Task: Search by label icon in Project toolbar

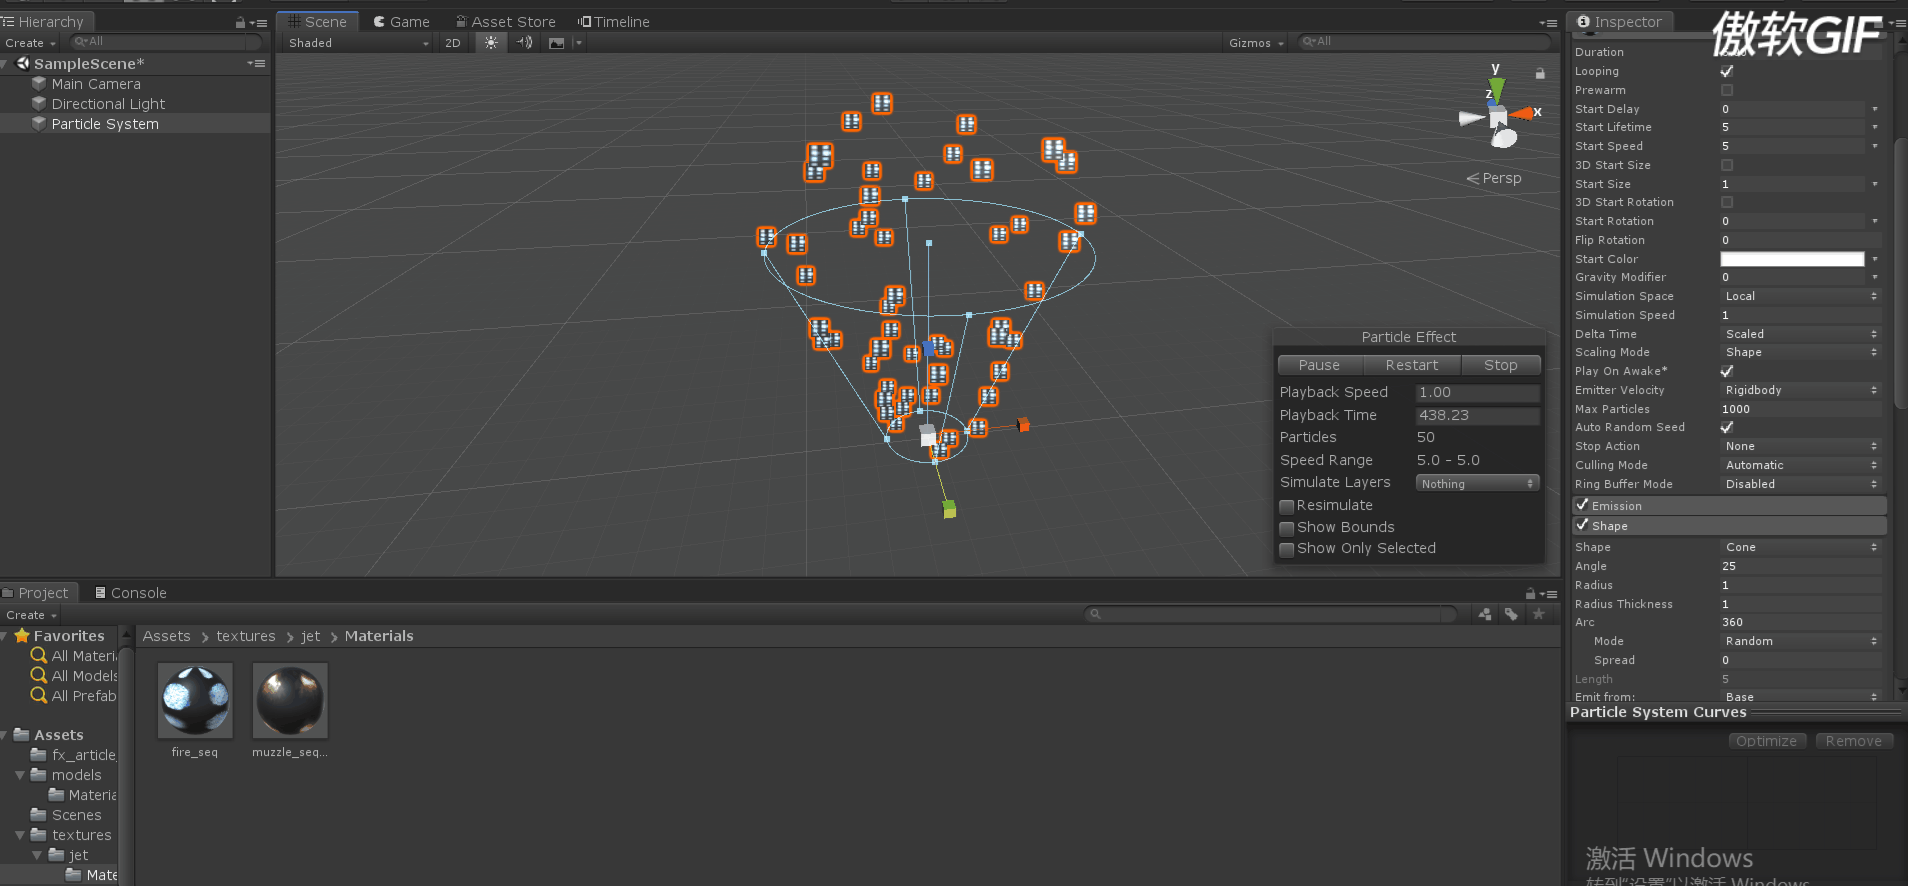Action: (x=1511, y=614)
